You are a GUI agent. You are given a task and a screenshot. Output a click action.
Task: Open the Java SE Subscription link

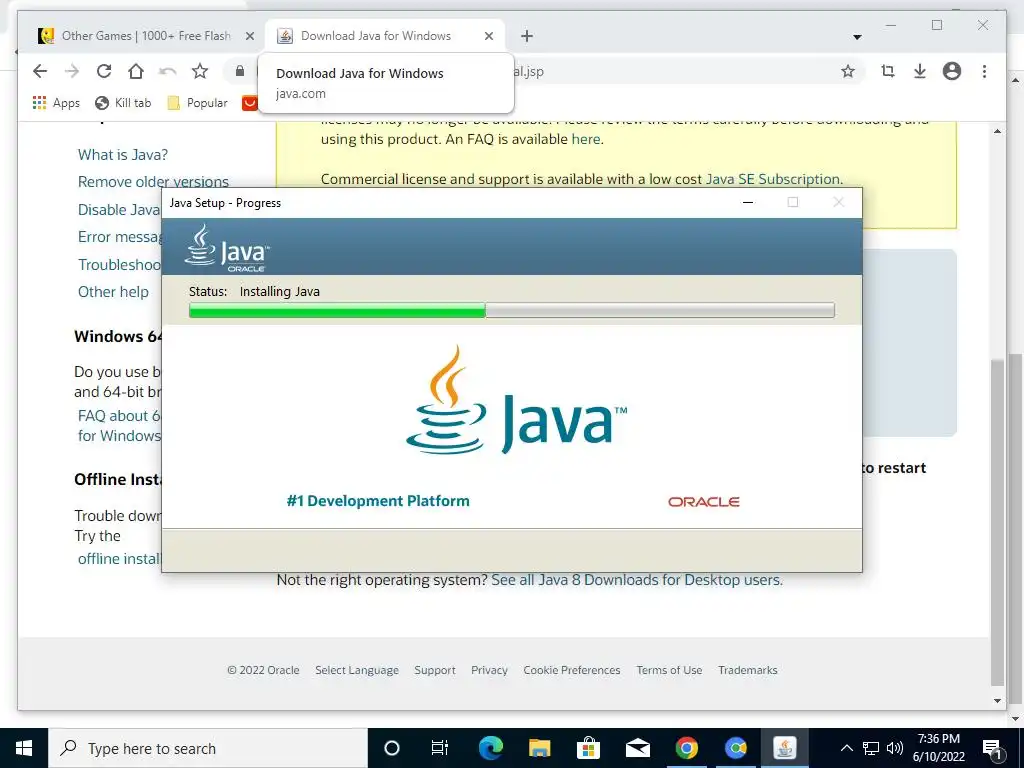point(773,179)
